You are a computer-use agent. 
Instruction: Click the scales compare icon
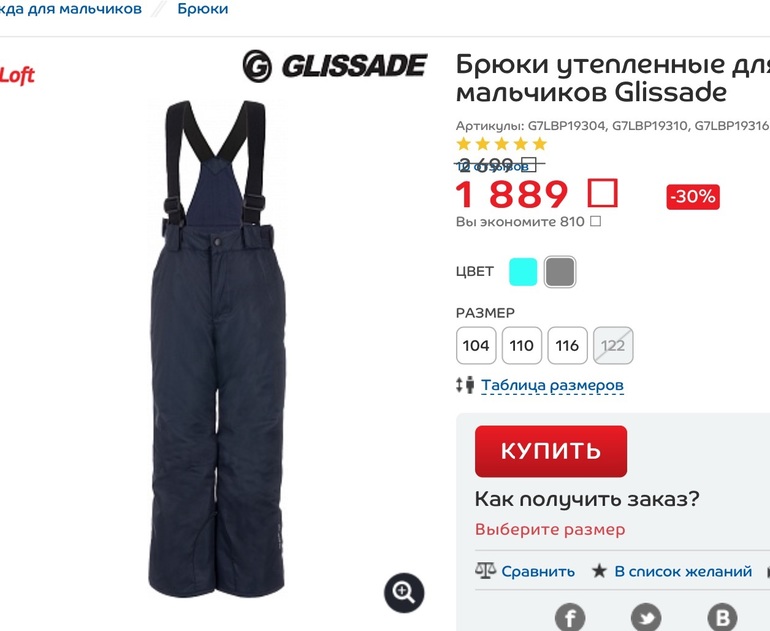(x=485, y=571)
